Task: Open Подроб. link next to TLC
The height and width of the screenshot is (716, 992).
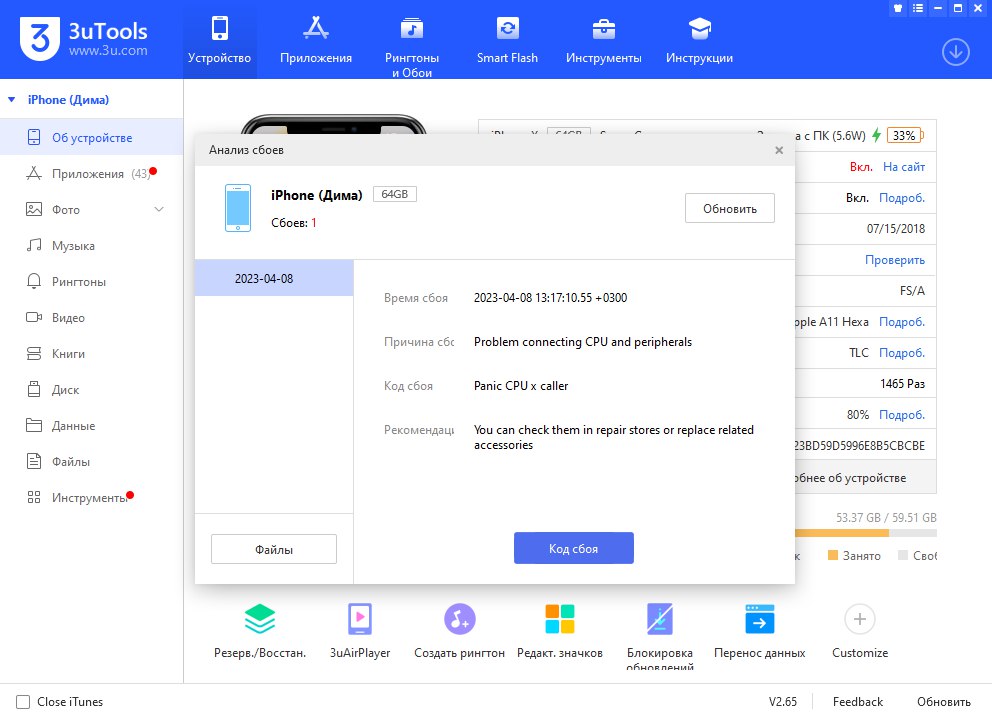Action: 902,353
